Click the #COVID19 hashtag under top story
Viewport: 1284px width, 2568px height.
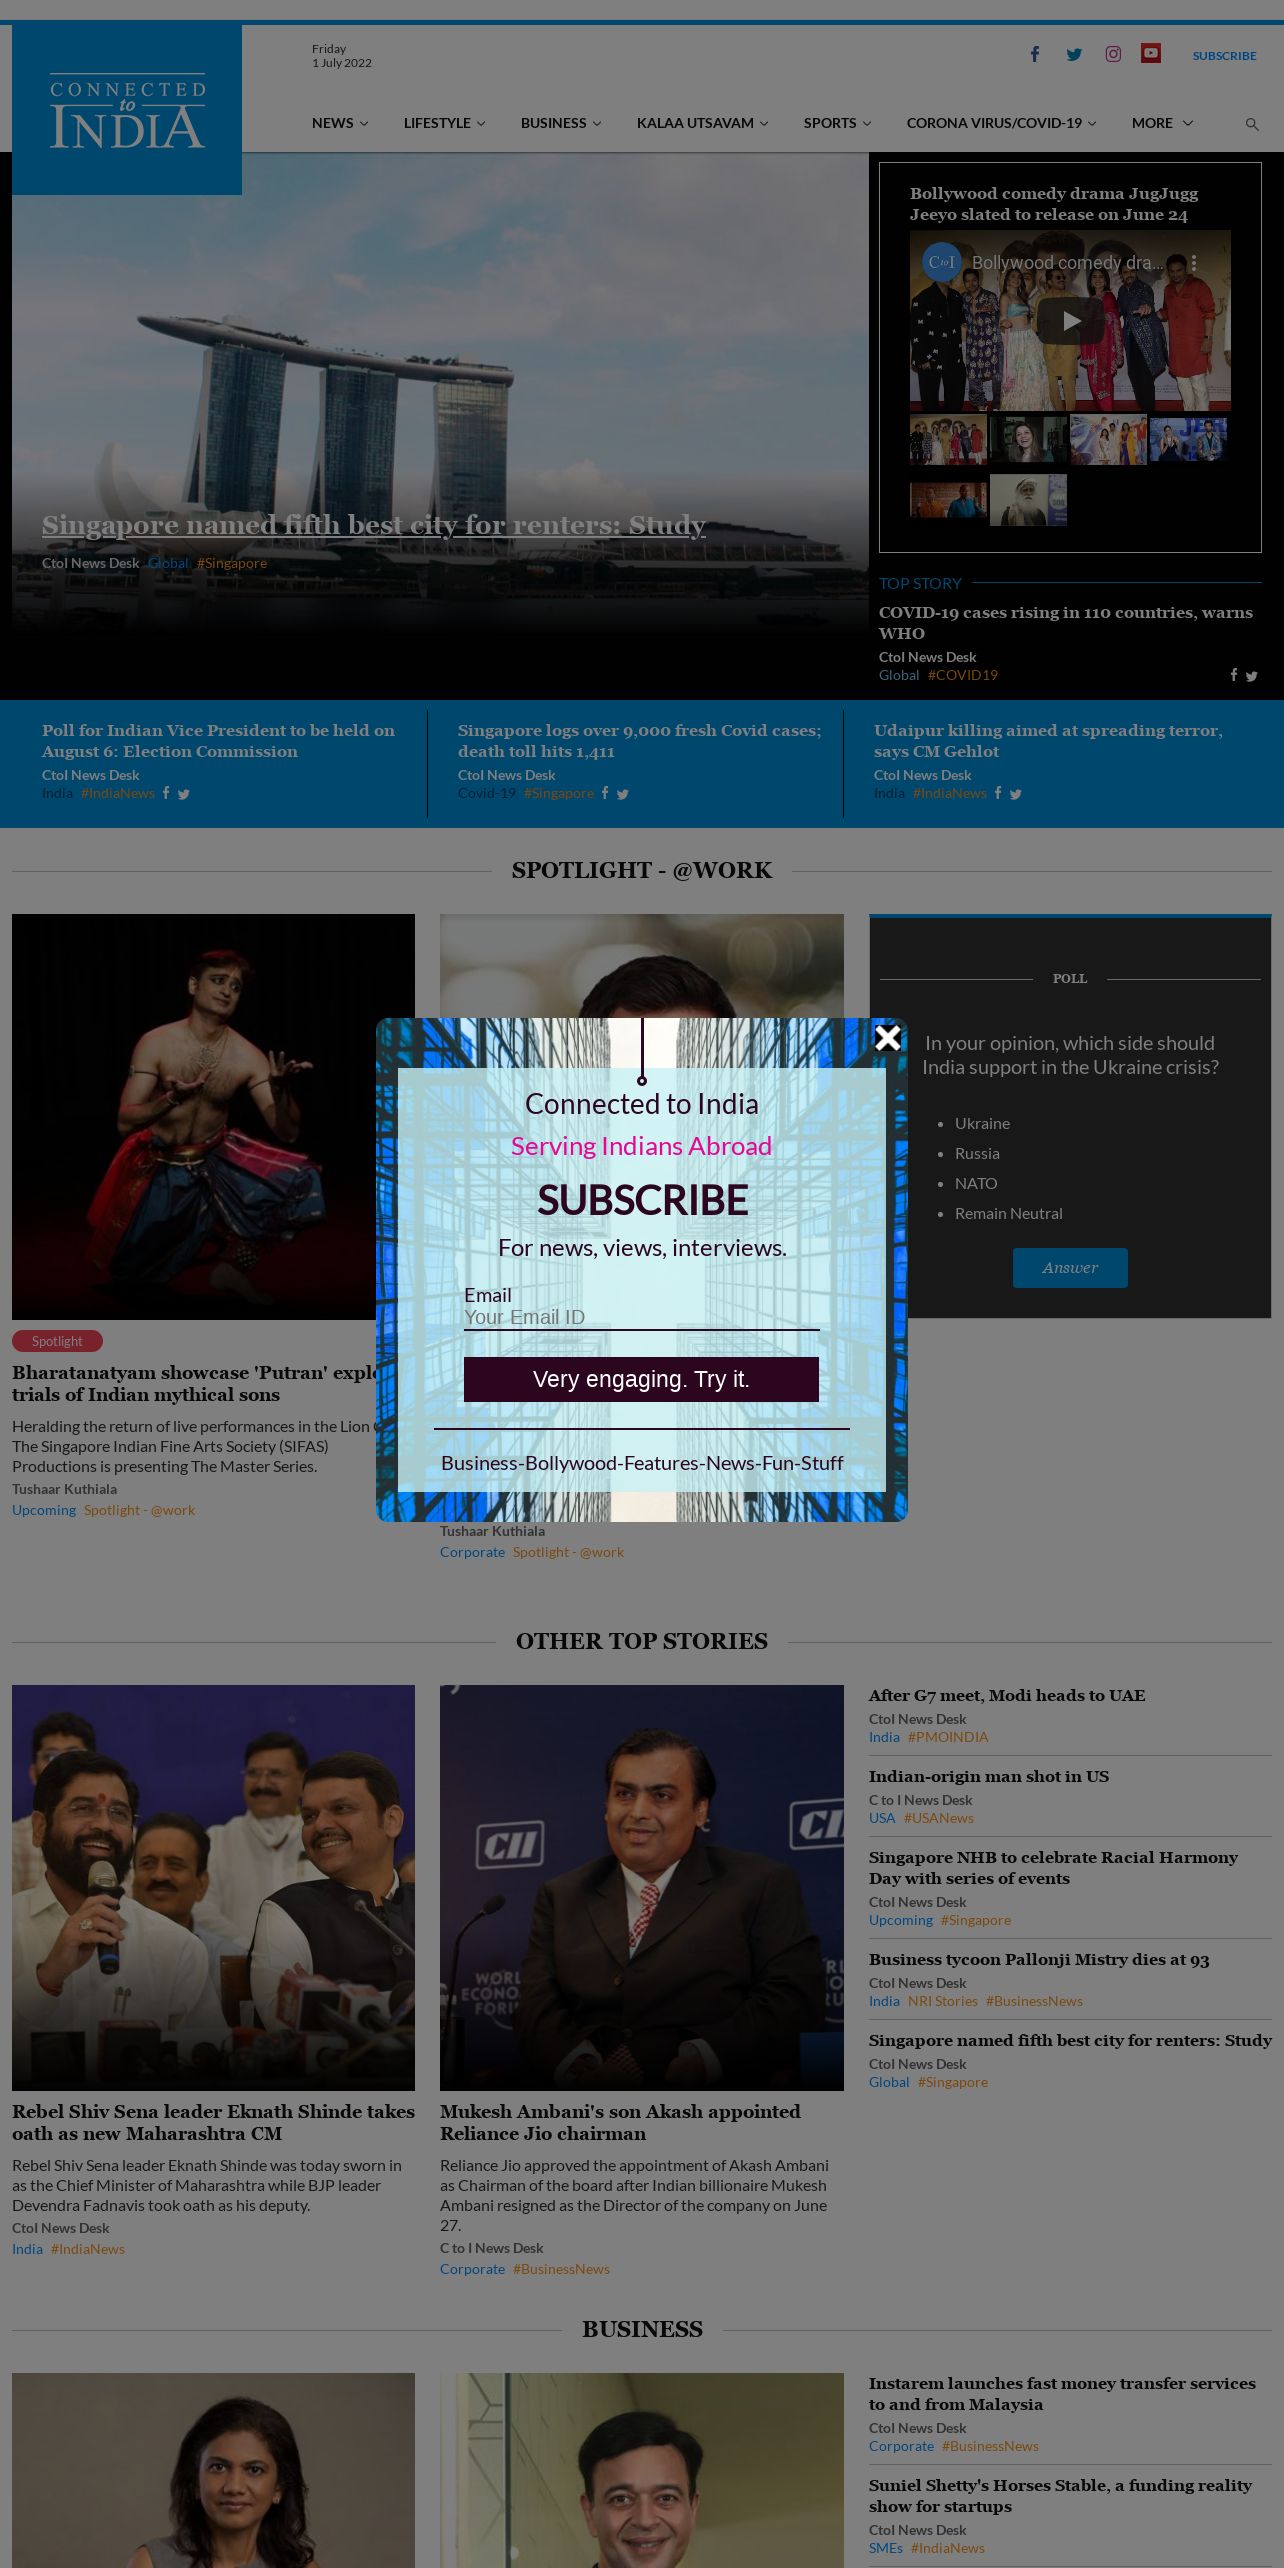pos(963,675)
